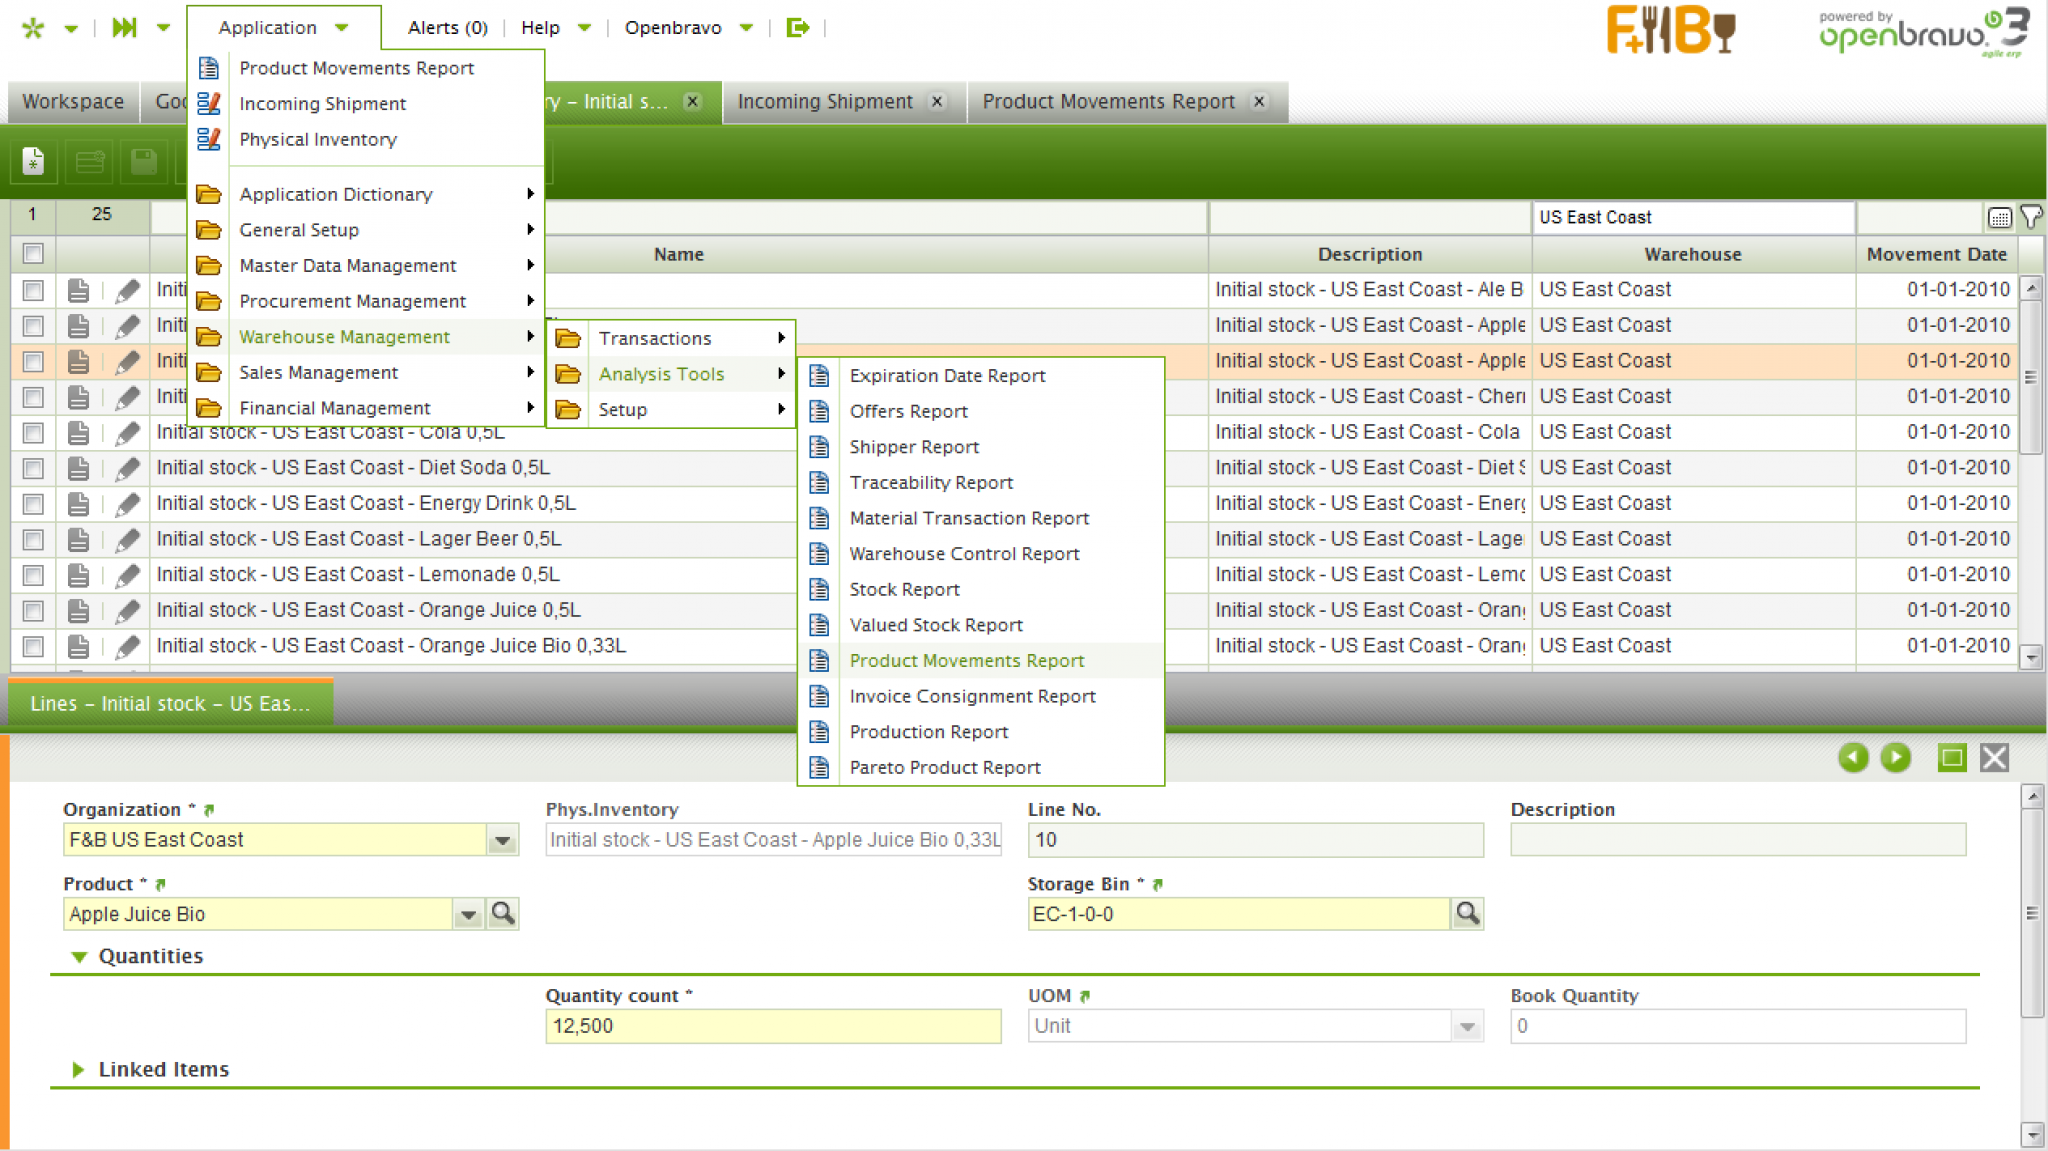The width and height of the screenshot is (2048, 1151).
Task: Switch to the Incoming Shipment tab
Action: coord(824,101)
